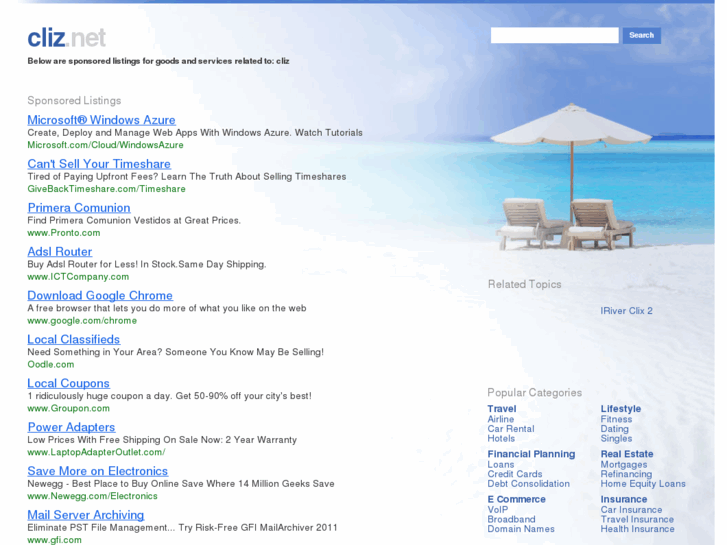Click the 'Newegg - Best Place to Buy' description
This screenshot has height=545, width=727.
(x=181, y=484)
